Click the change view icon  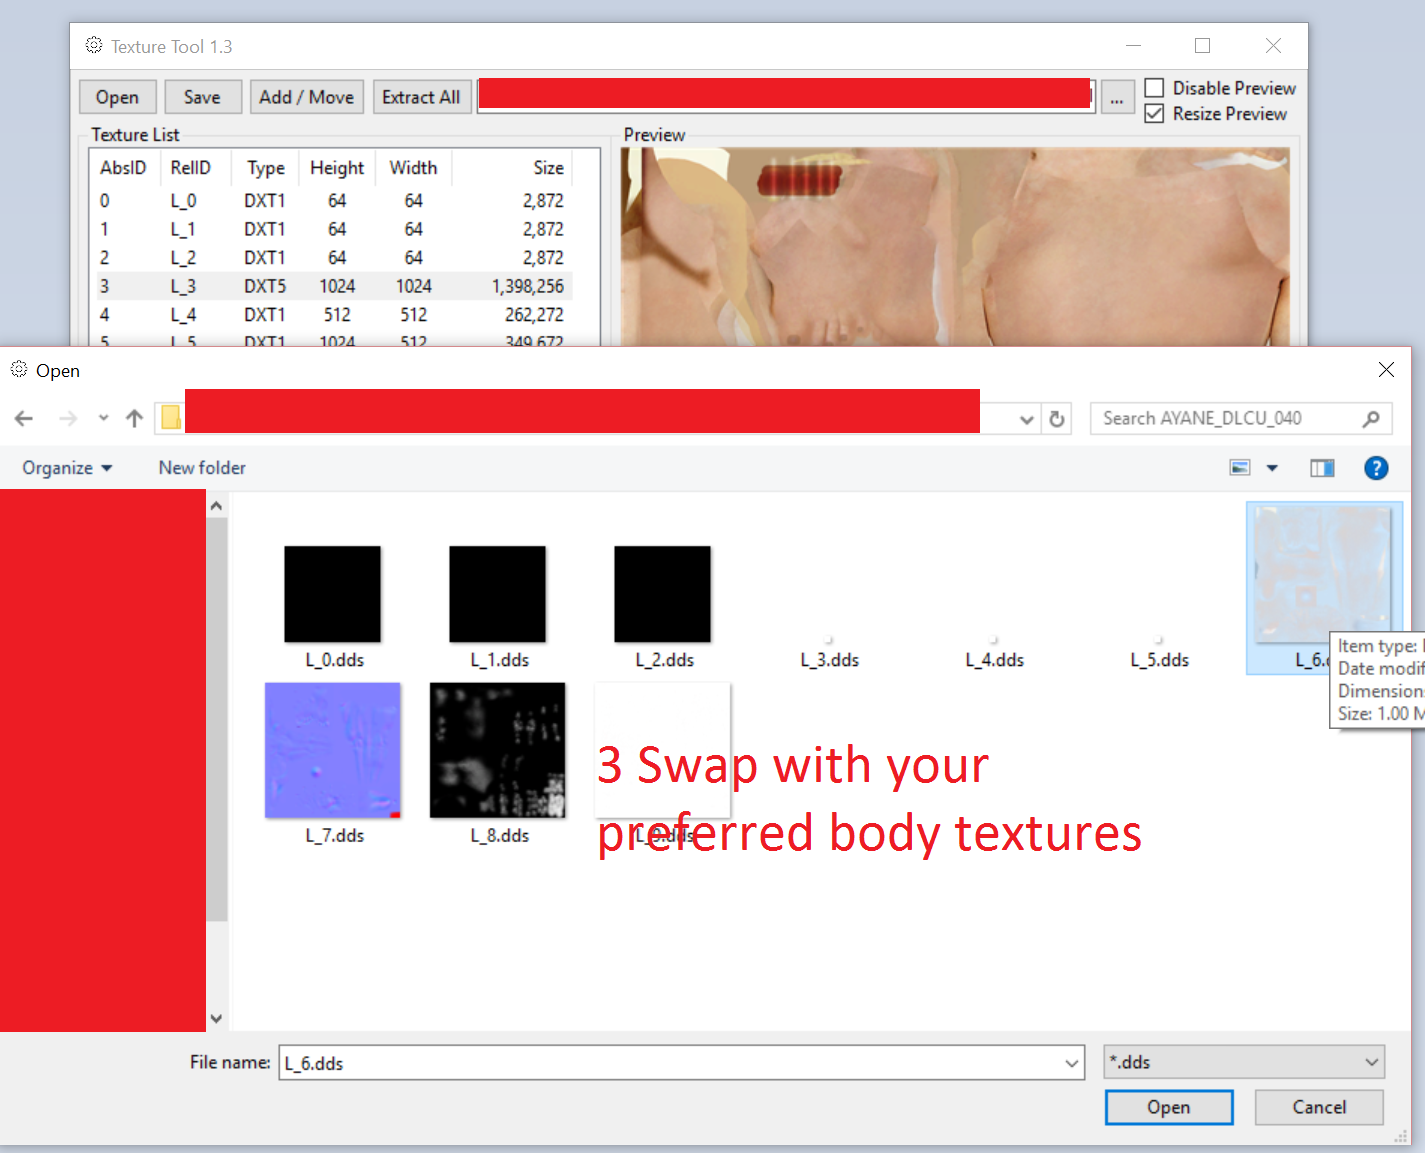[x=1240, y=468]
